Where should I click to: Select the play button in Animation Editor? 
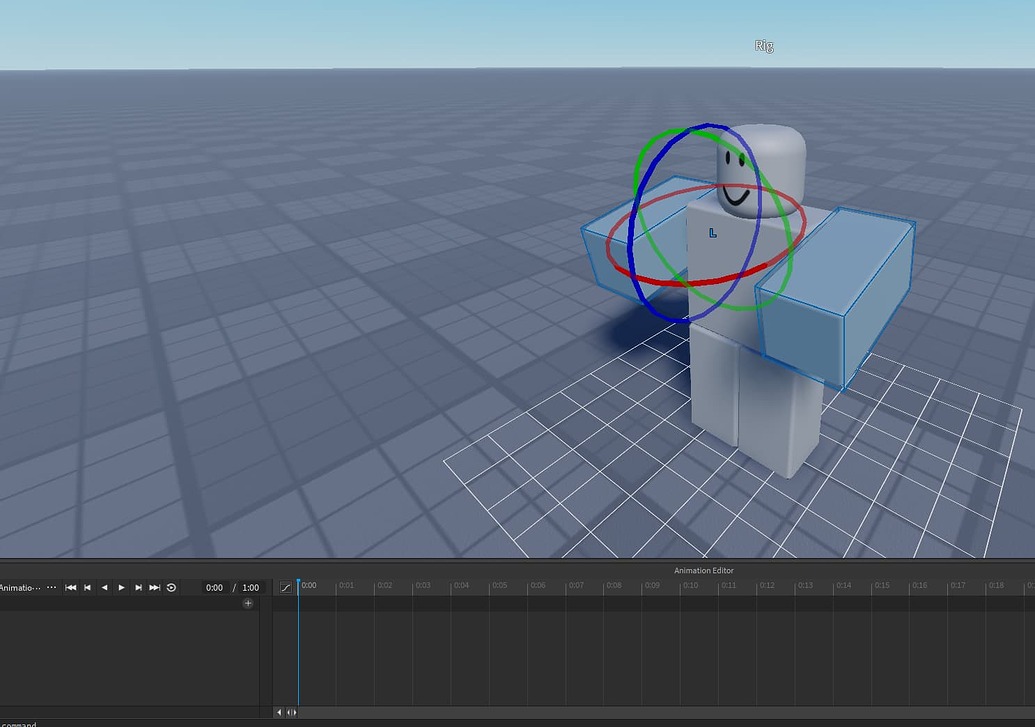coord(121,587)
